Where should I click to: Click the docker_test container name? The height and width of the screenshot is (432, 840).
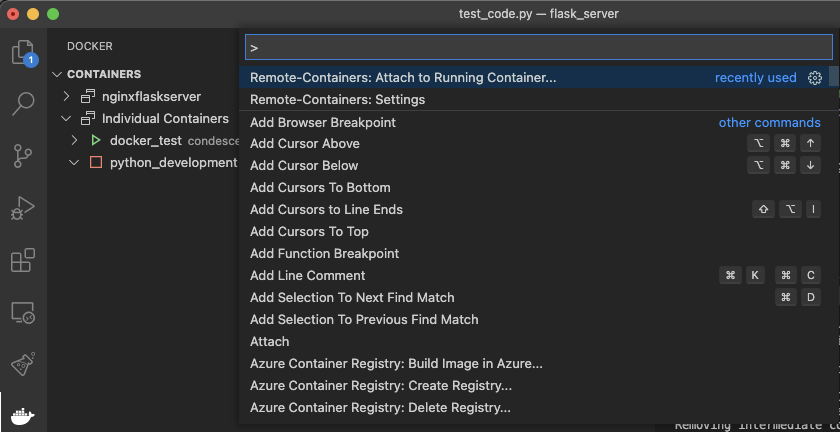click(146, 140)
